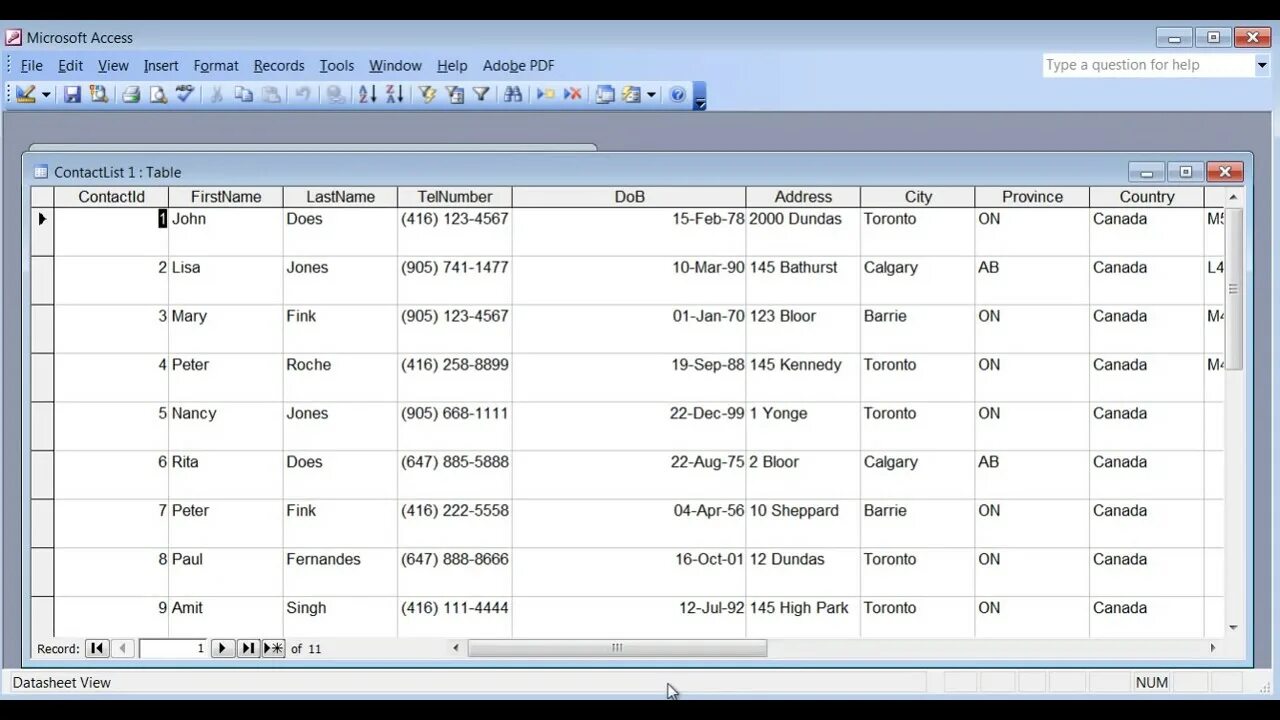Expand the help question box dropdown arrow
This screenshot has width=1280, height=720.
tap(1262, 65)
